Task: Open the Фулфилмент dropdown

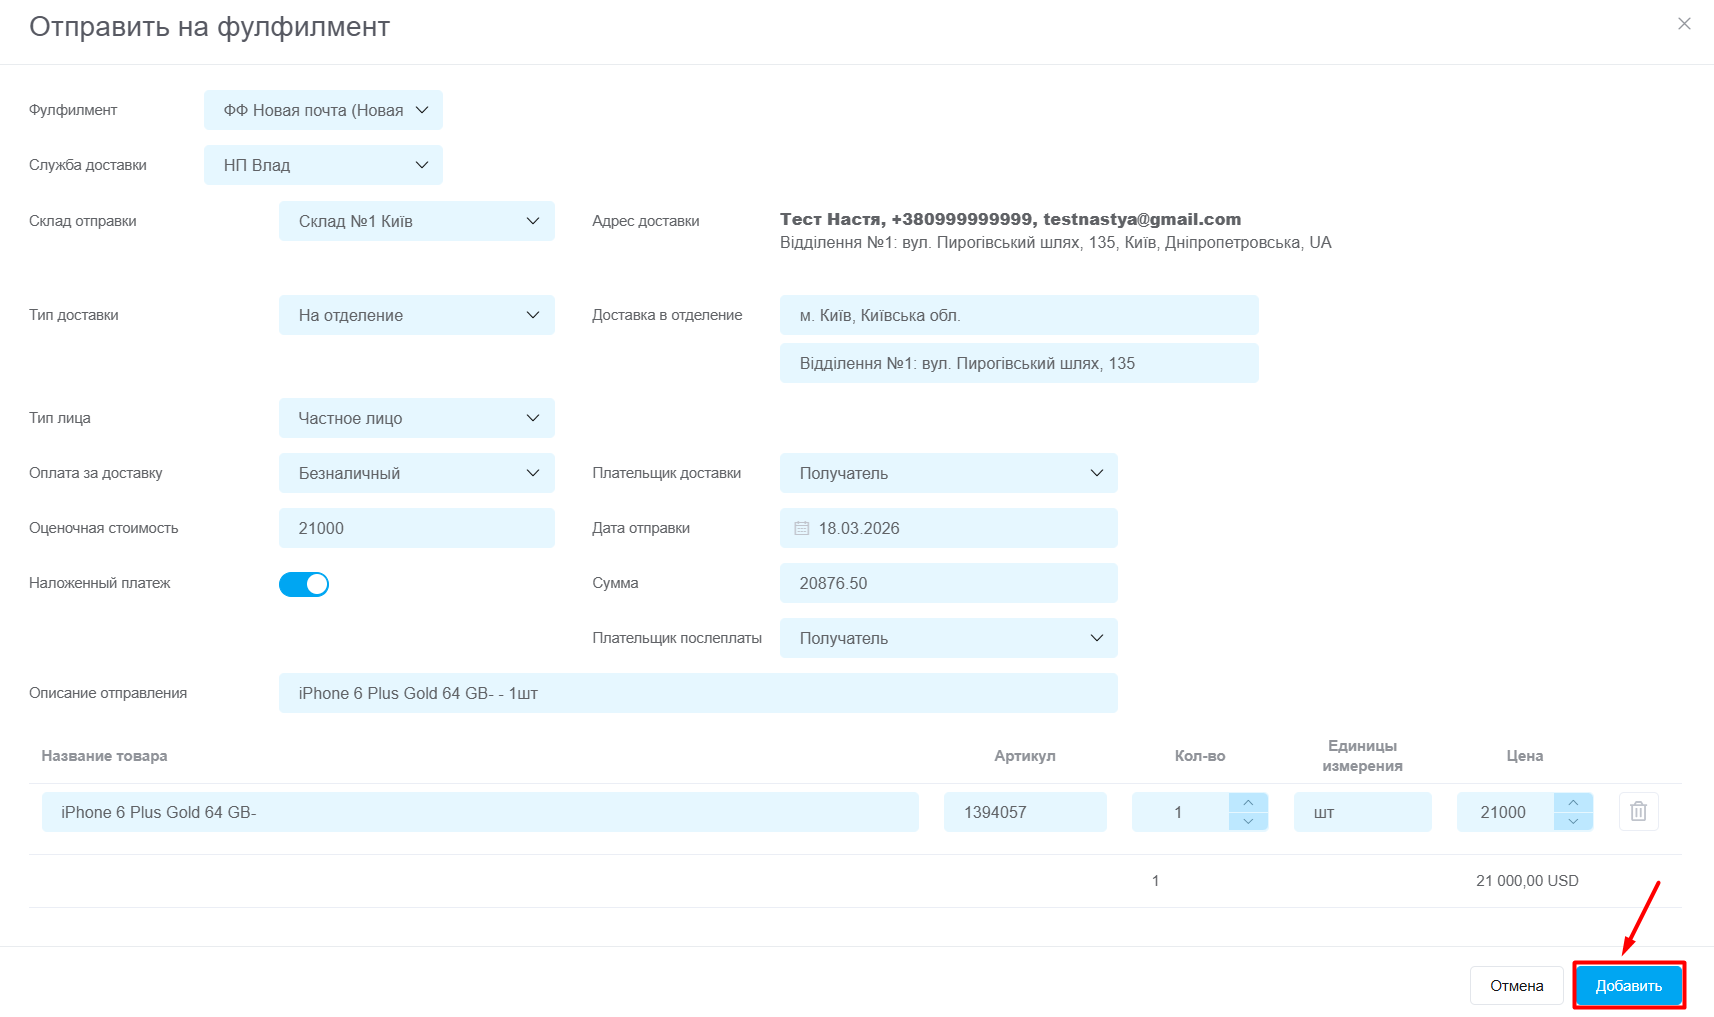Action: pos(323,110)
